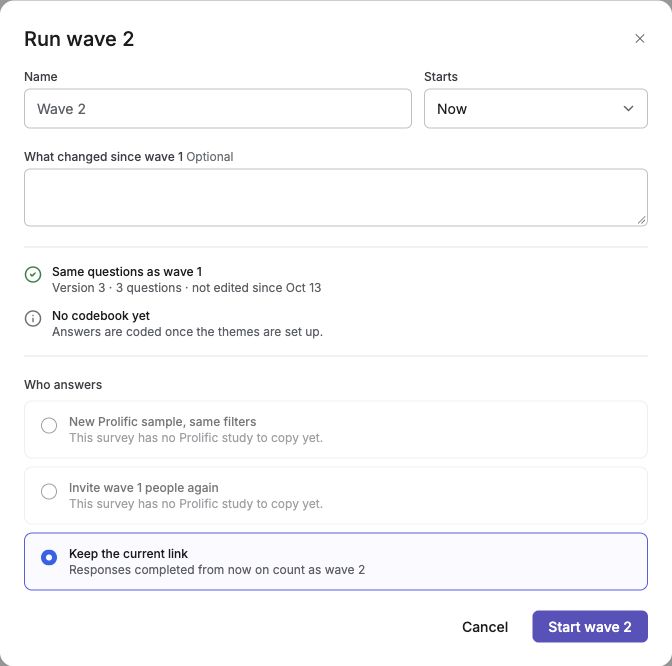Viewport: 672px width, 666px height.
Task: Click the "Same questions as wave 1" text
Action: click(x=127, y=272)
